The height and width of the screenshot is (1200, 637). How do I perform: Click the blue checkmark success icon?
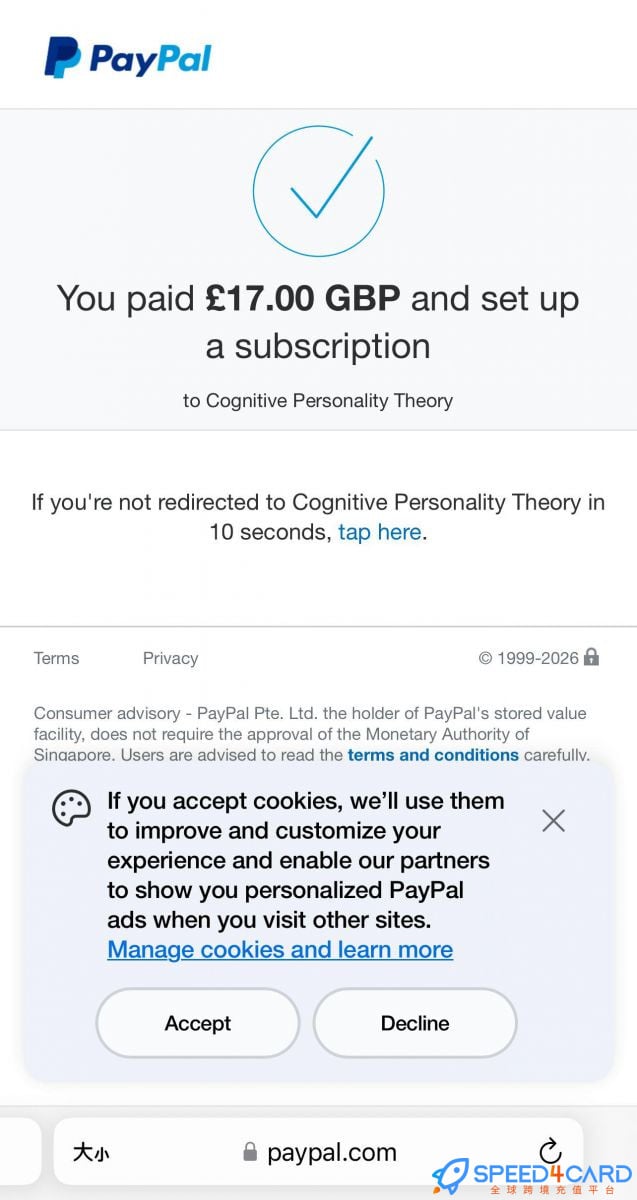click(x=318, y=190)
